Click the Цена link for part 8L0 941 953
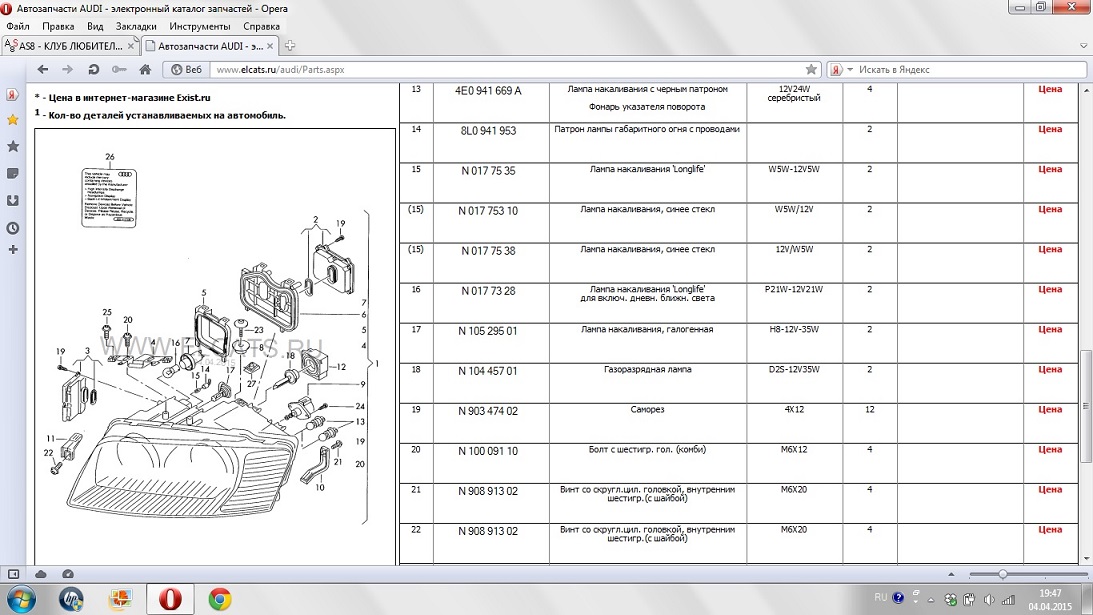 1050,129
